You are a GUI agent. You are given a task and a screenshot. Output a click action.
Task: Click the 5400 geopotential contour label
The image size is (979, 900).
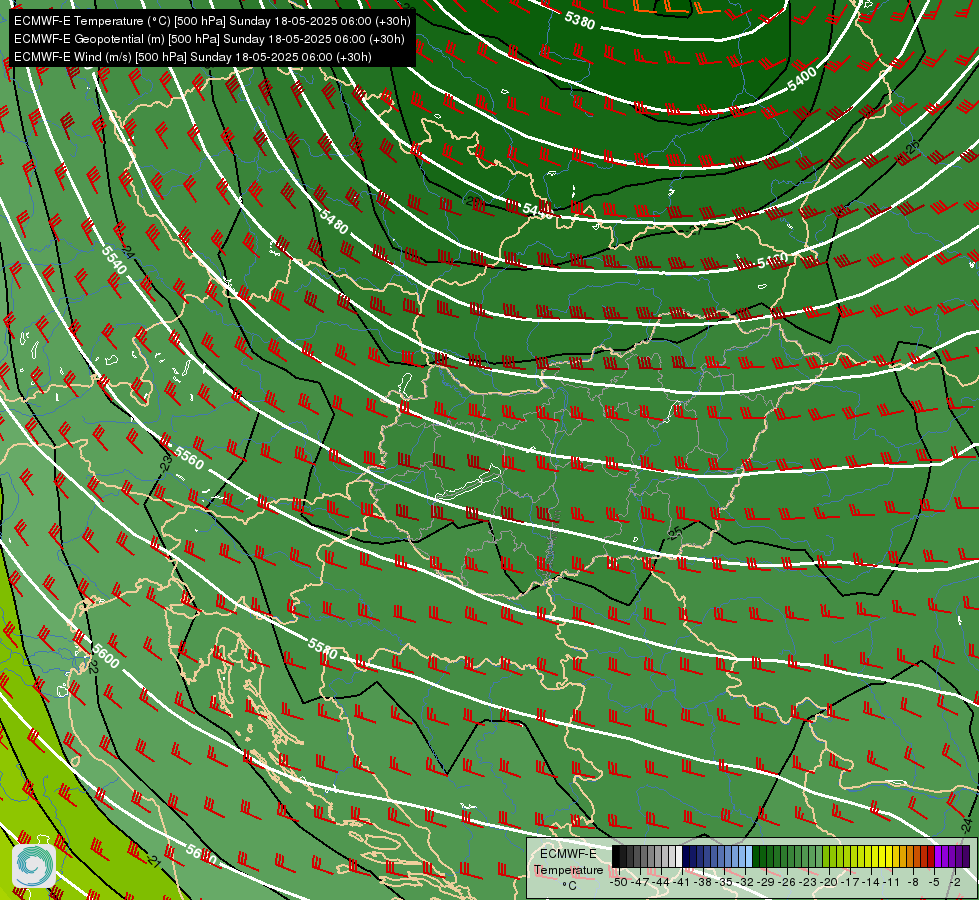tap(802, 79)
